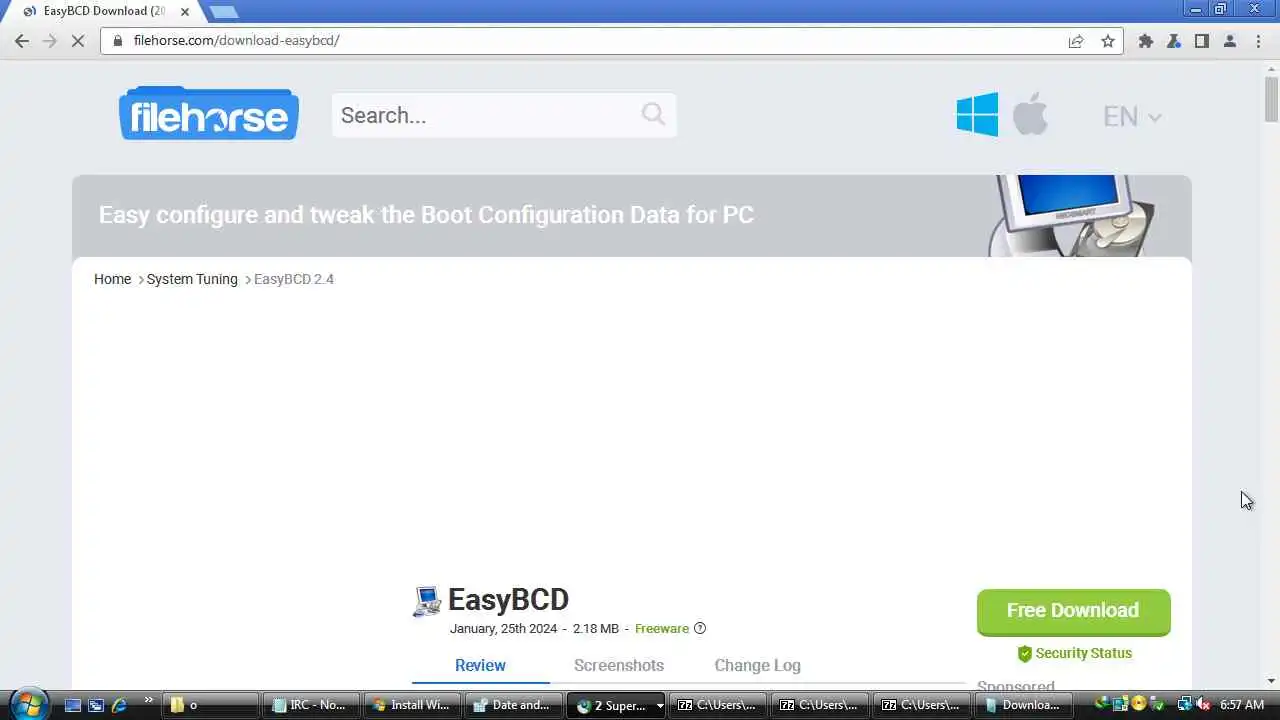Go to System Tuning breadcrumb

pos(192,279)
